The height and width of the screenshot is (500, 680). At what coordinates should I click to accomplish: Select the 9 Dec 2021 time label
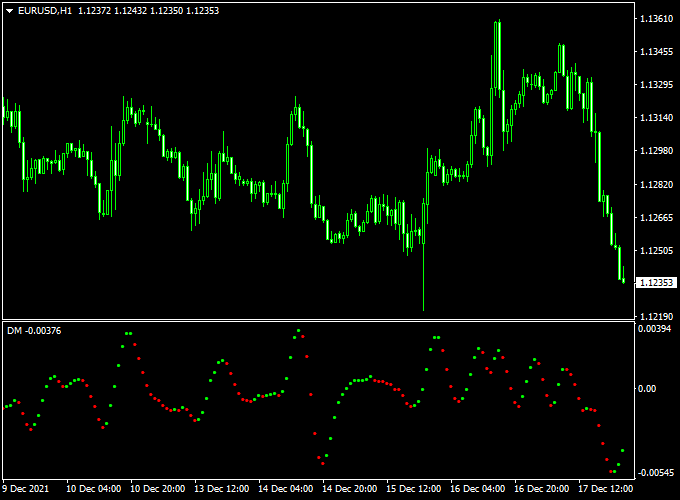pyautogui.click(x=26, y=489)
